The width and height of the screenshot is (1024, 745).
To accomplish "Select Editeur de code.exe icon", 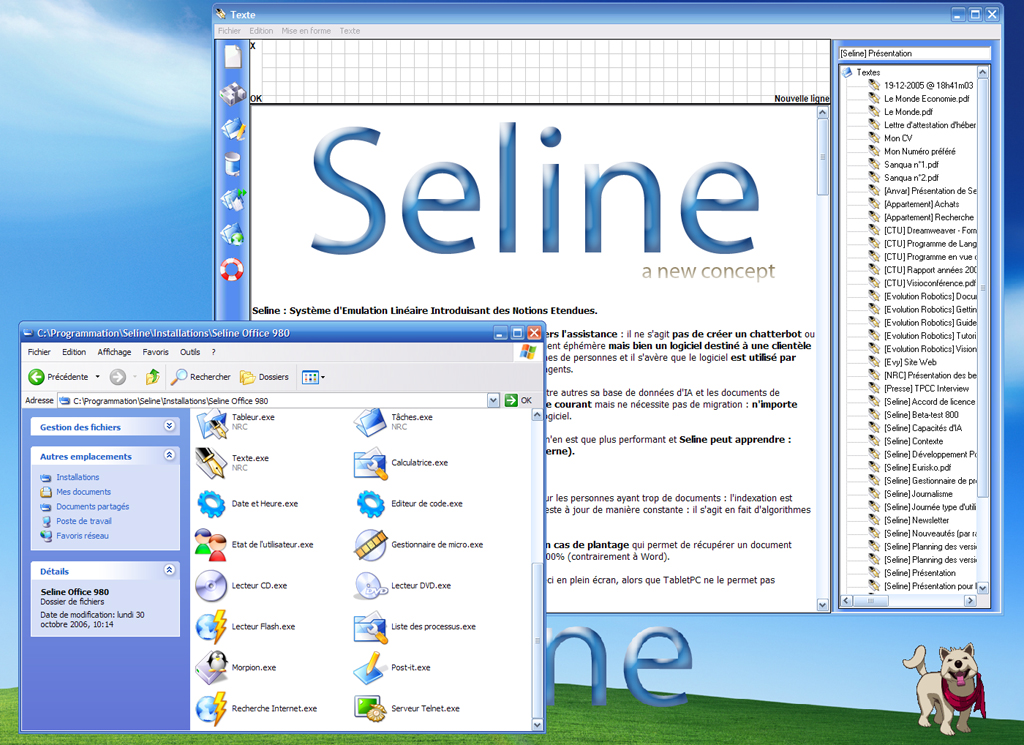I will click(x=370, y=504).
